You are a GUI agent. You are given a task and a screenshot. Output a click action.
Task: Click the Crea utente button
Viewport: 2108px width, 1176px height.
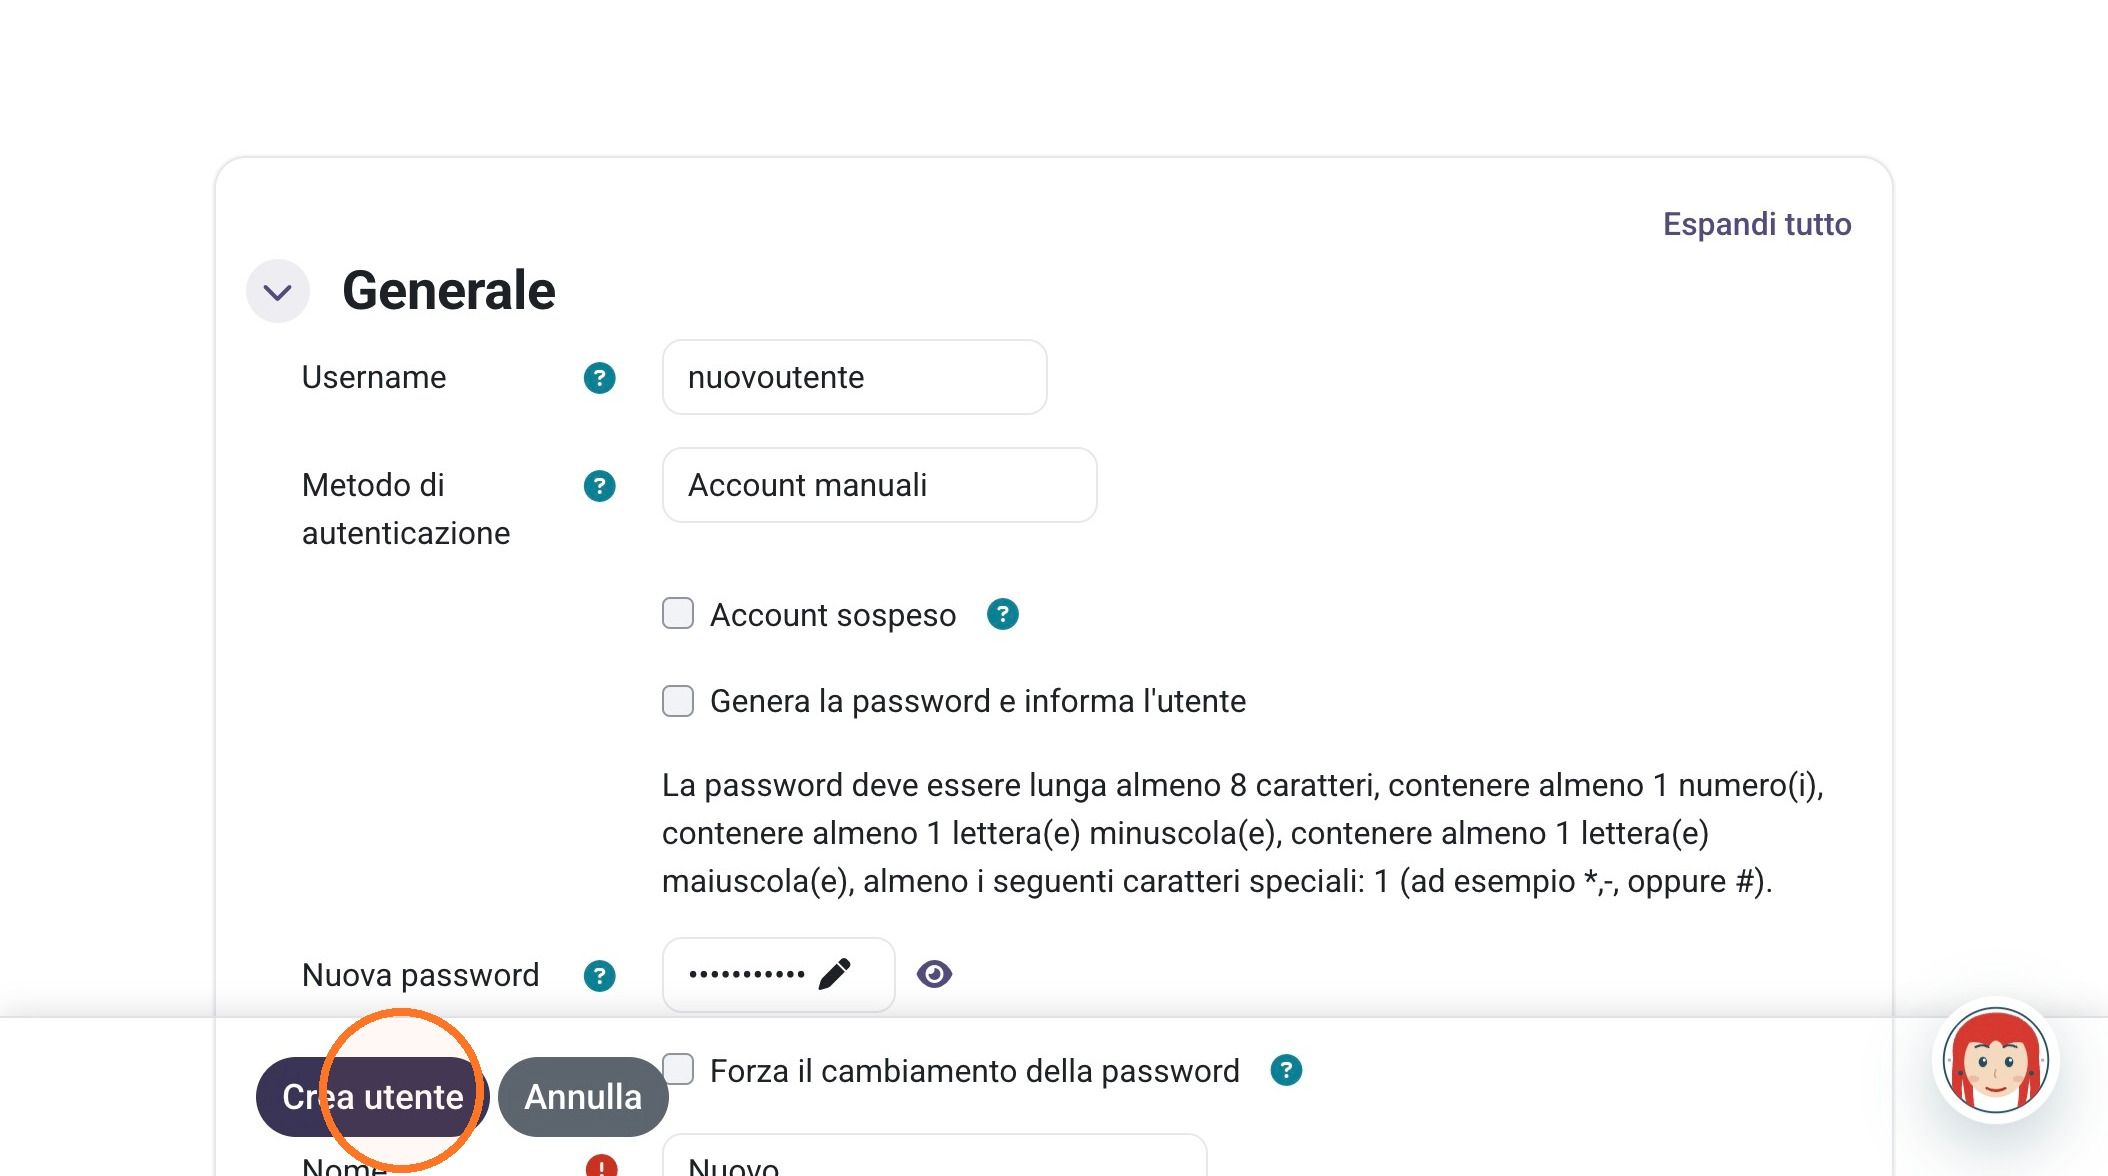372,1097
